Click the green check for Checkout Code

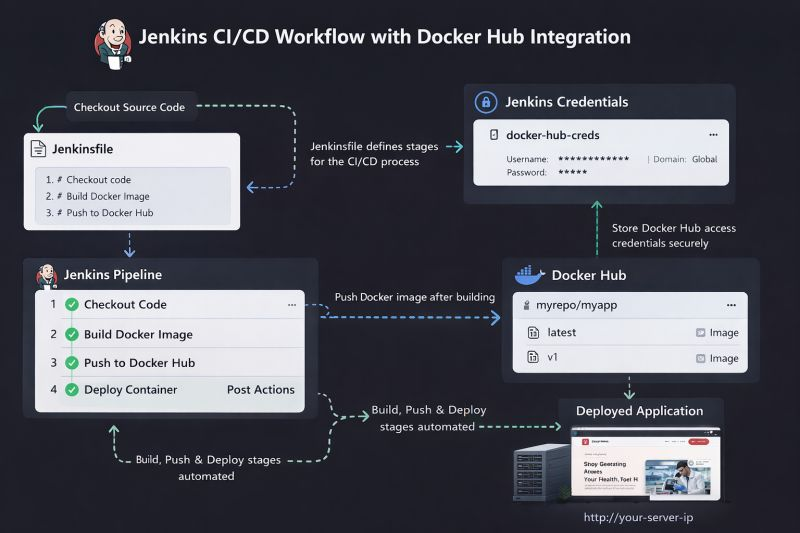[72, 304]
